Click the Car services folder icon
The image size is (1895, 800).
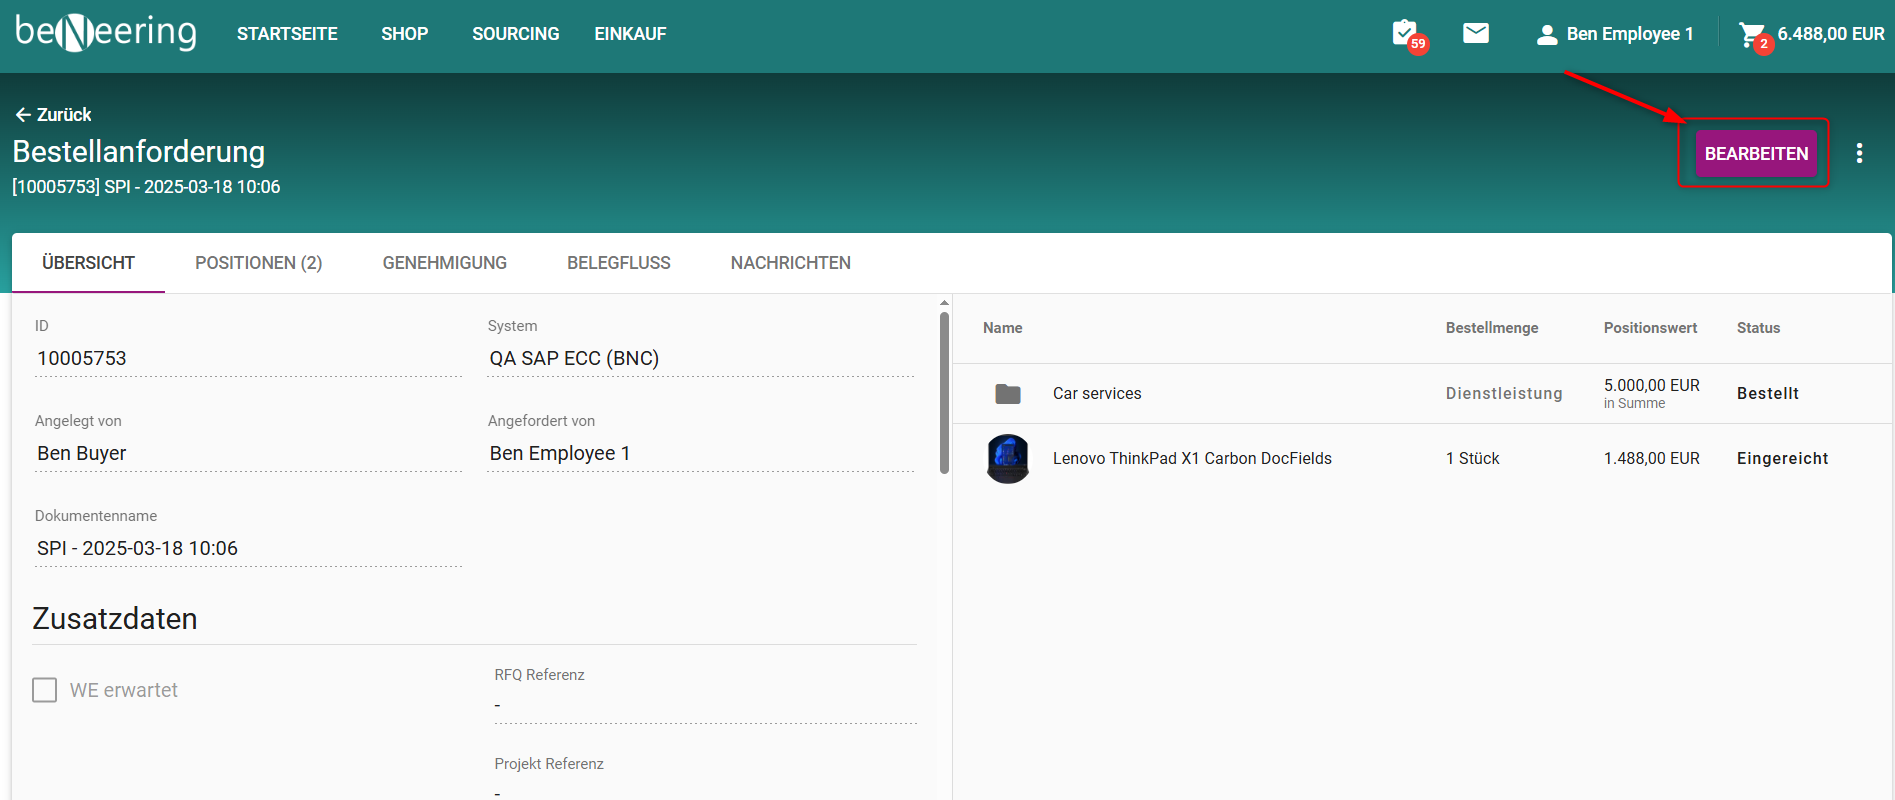point(1008,394)
